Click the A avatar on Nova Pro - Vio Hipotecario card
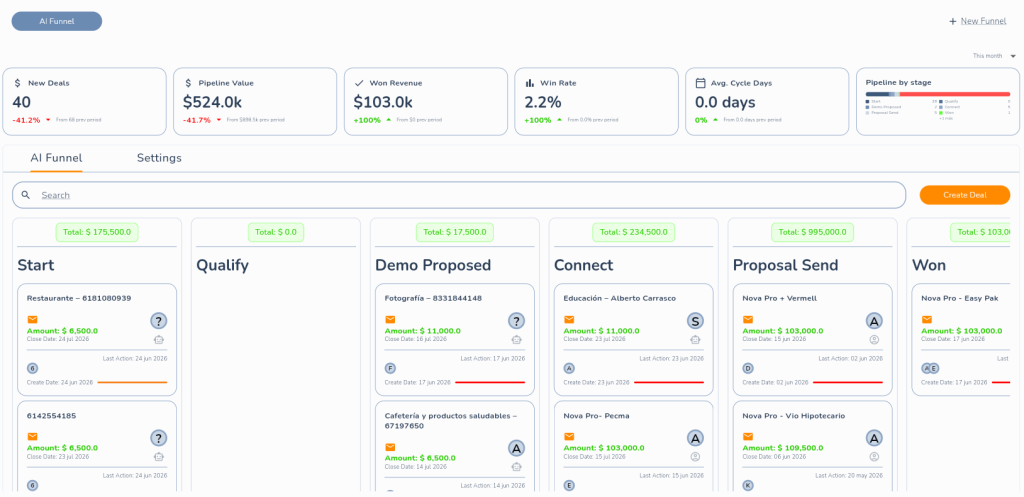This screenshot has height=497, width=1024. point(875,438)
